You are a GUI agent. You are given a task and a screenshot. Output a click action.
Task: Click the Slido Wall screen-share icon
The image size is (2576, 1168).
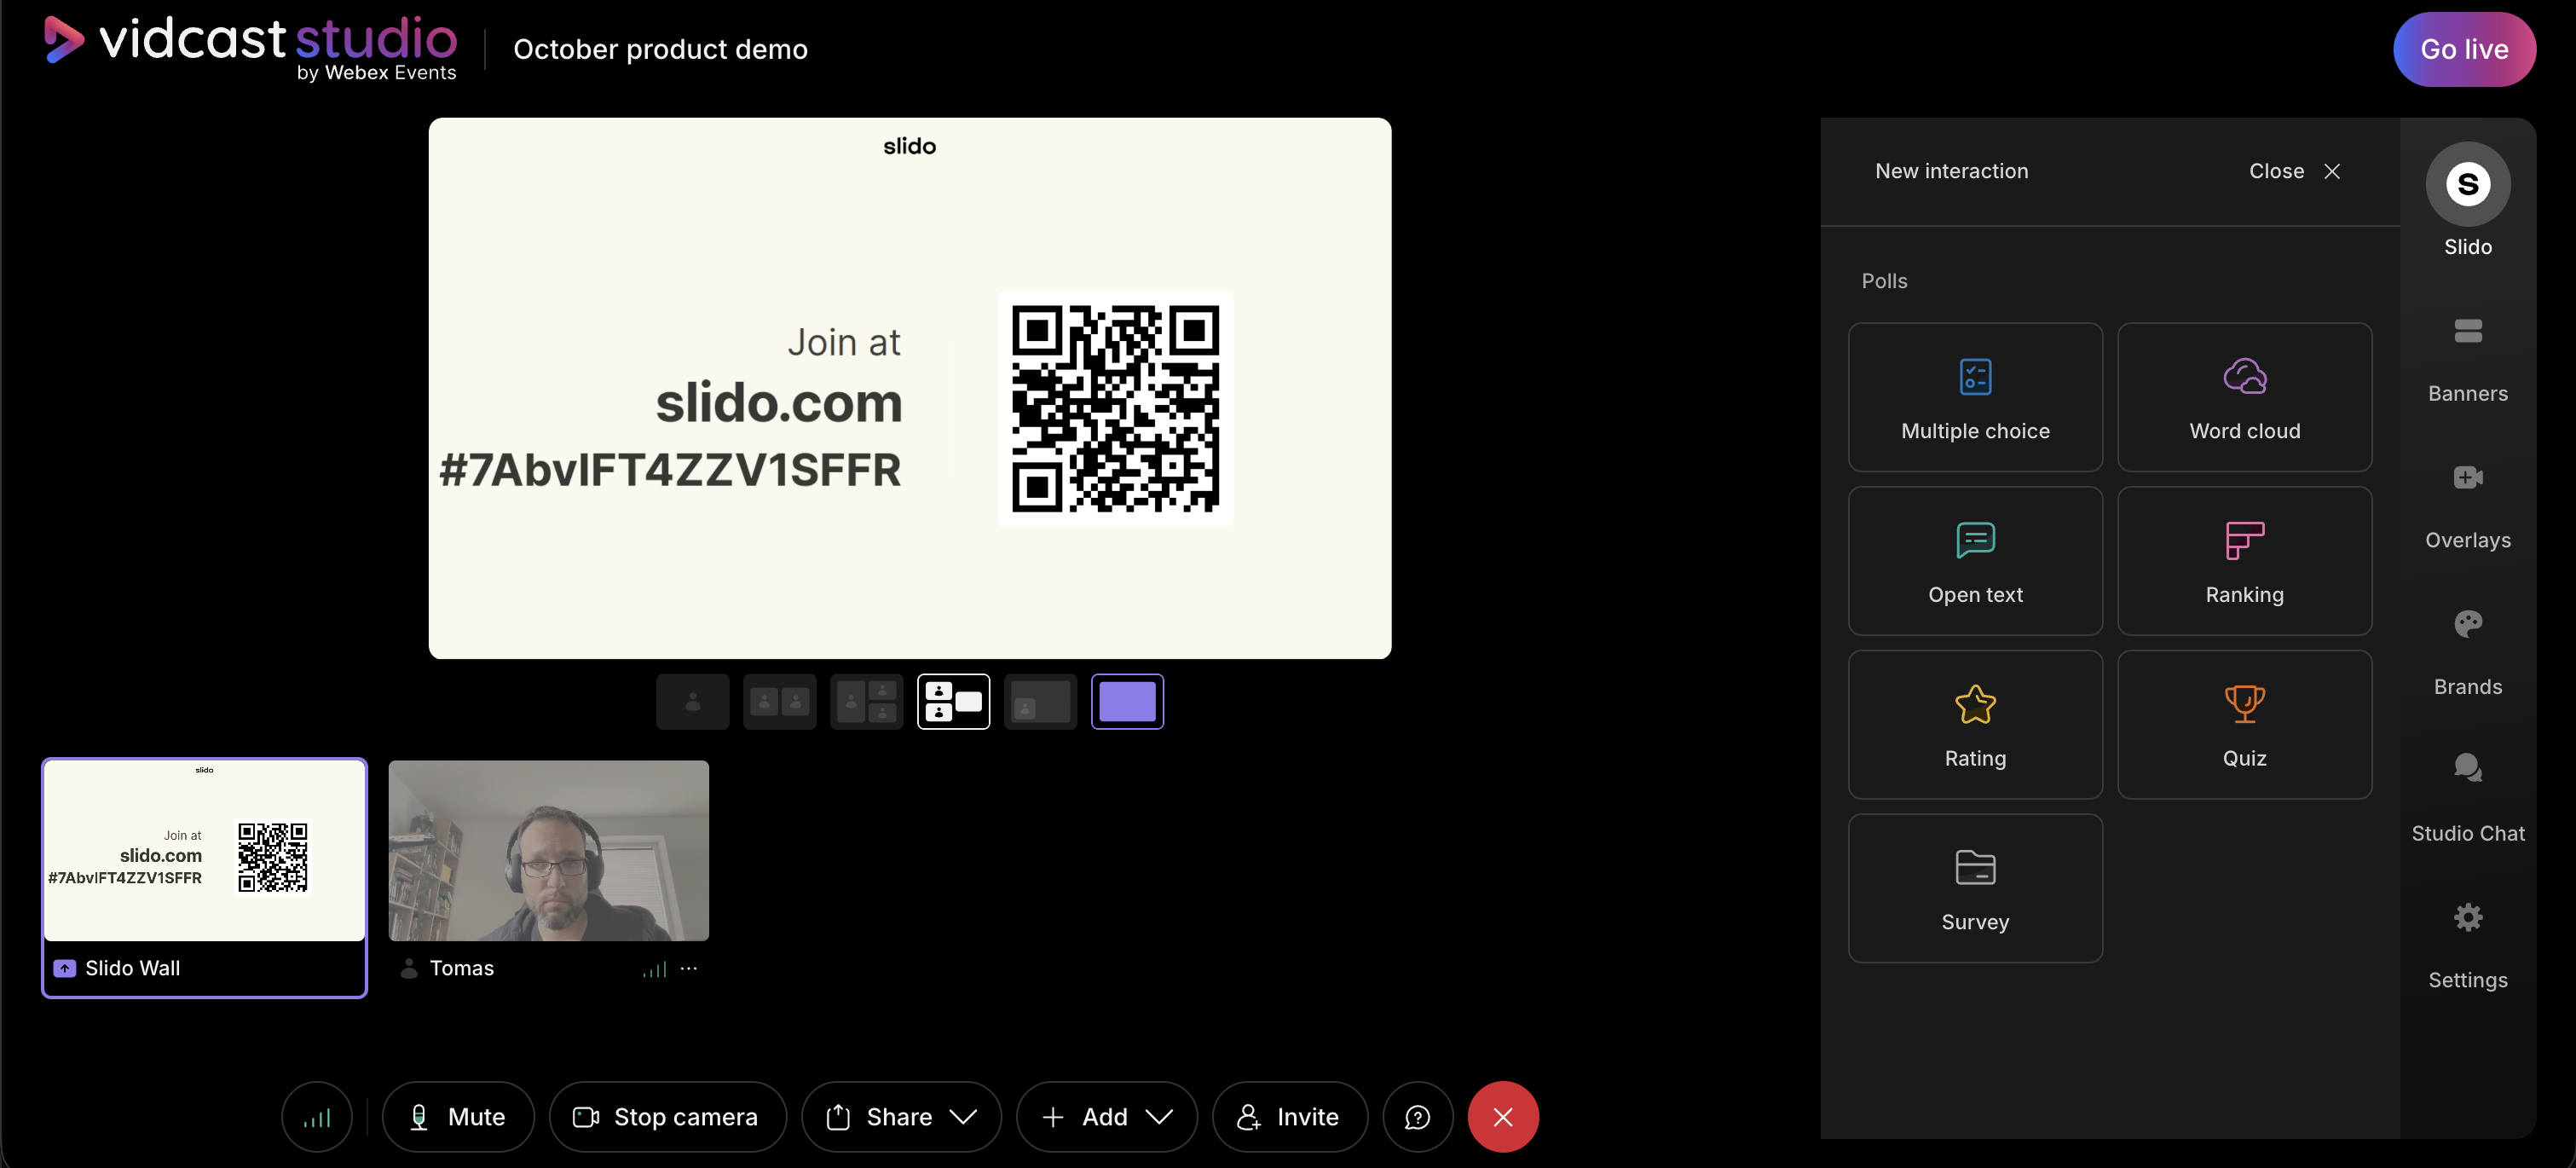pos(64,968)
